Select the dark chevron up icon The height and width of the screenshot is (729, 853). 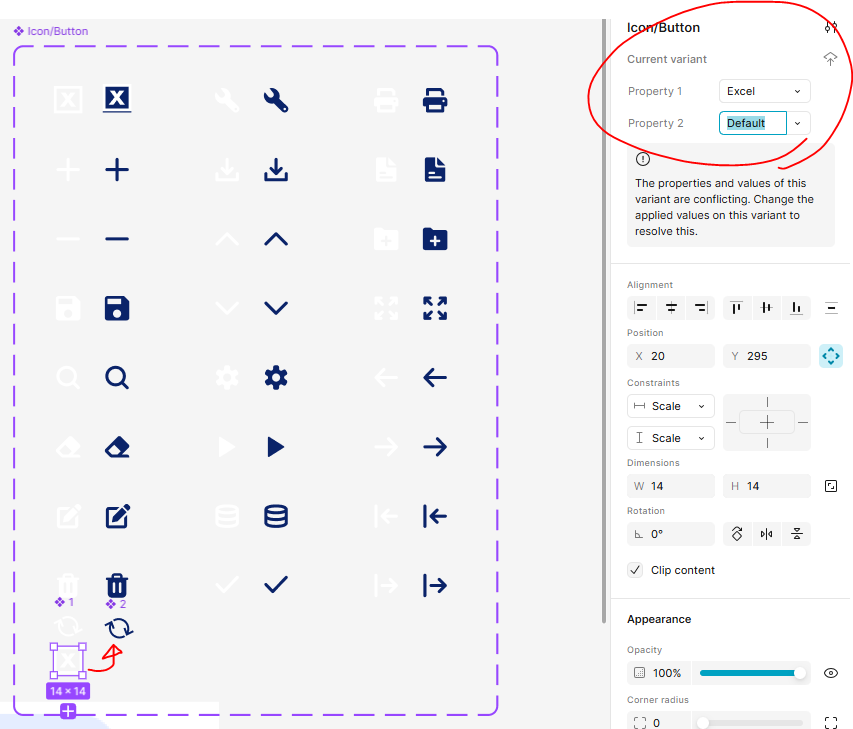pyautogui.click(x=276, y=239)
